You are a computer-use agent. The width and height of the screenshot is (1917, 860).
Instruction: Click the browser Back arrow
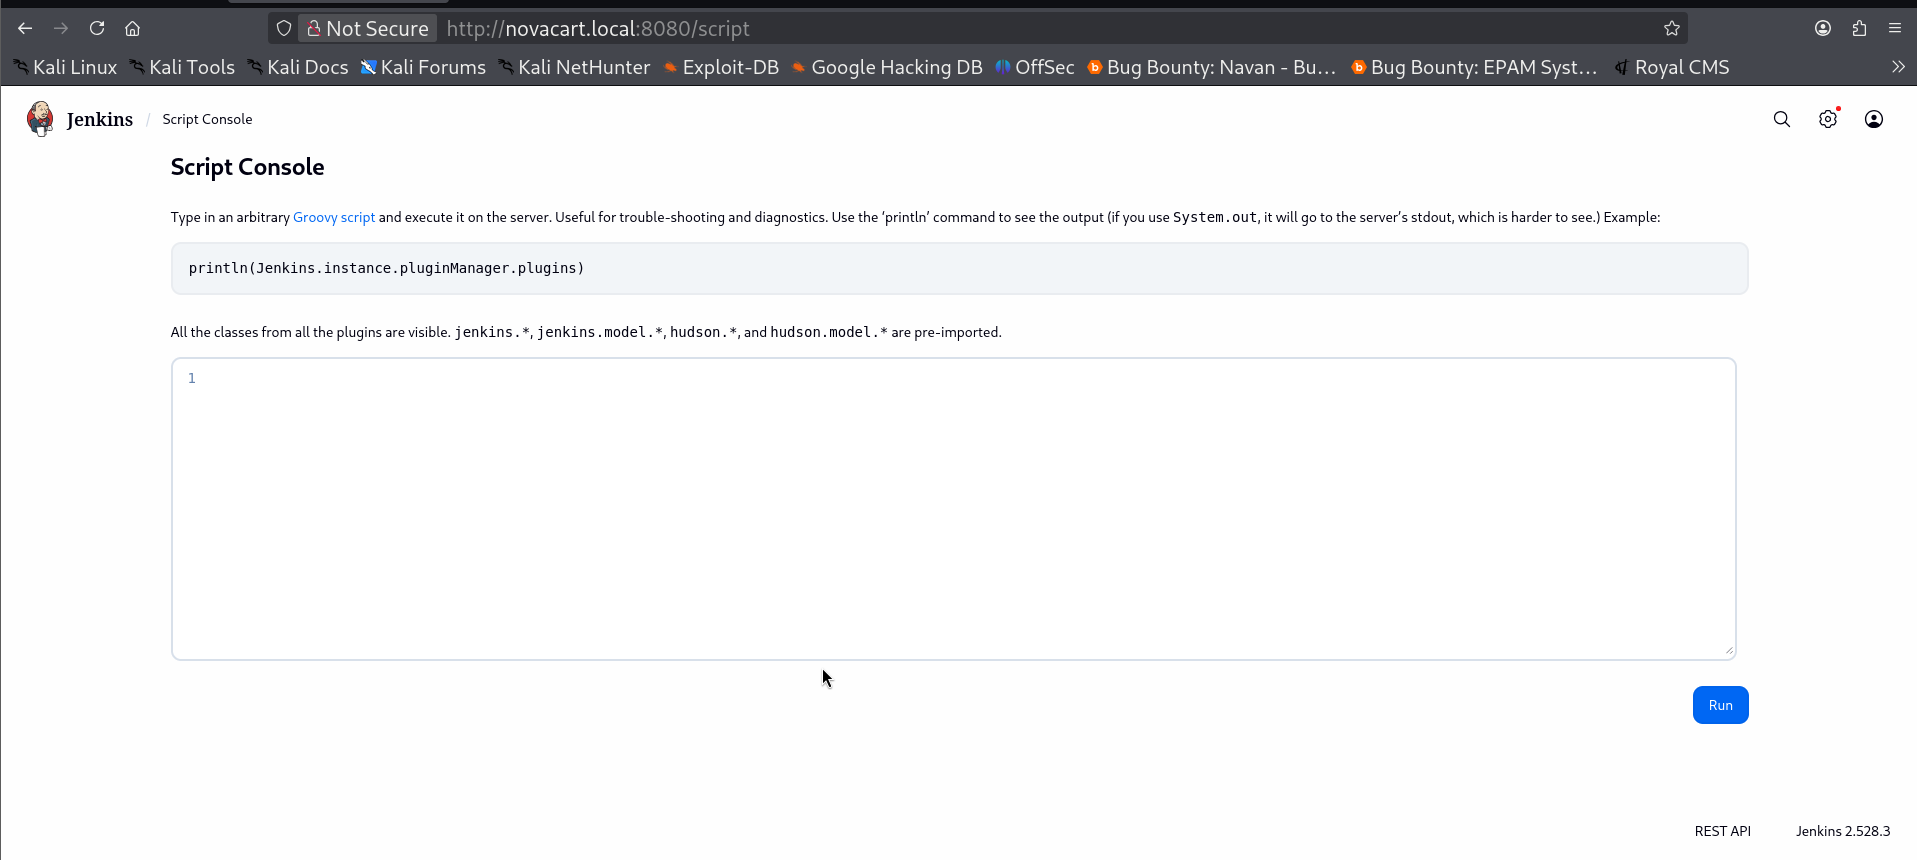pyautogui.click(x=25, y=28)
